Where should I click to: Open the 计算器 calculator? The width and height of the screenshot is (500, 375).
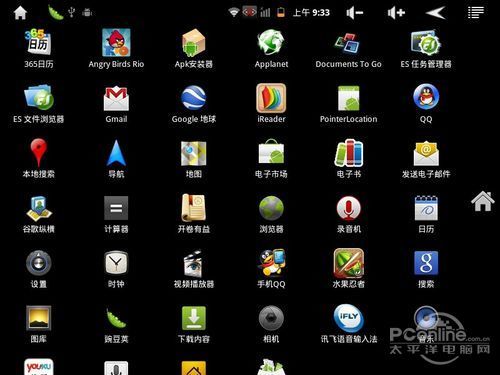click(116, 208)
